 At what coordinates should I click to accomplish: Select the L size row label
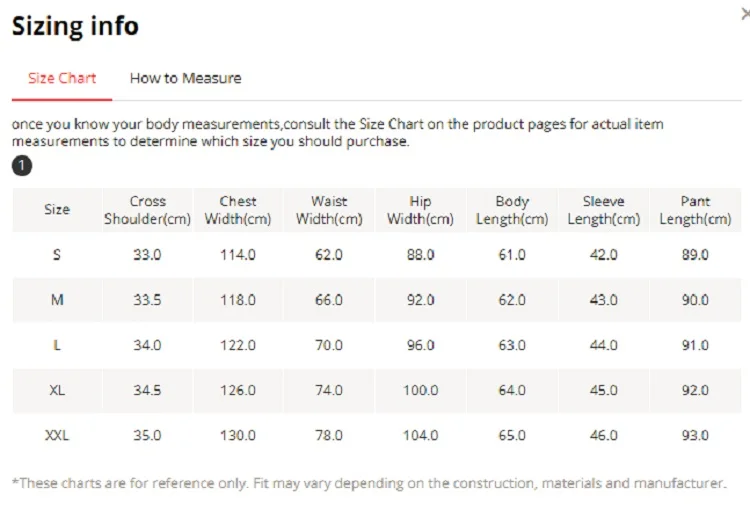click(x=57, y=345)
